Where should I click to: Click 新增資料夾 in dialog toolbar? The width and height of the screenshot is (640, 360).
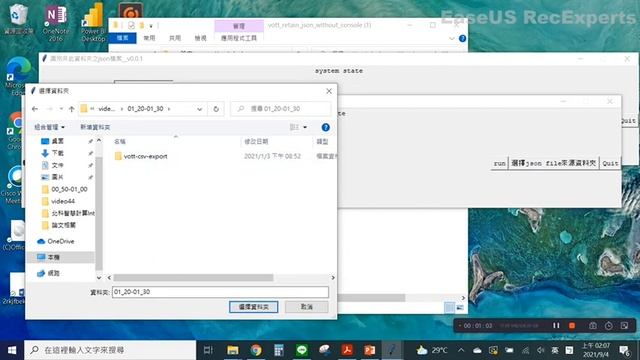[x=95, y=127]
